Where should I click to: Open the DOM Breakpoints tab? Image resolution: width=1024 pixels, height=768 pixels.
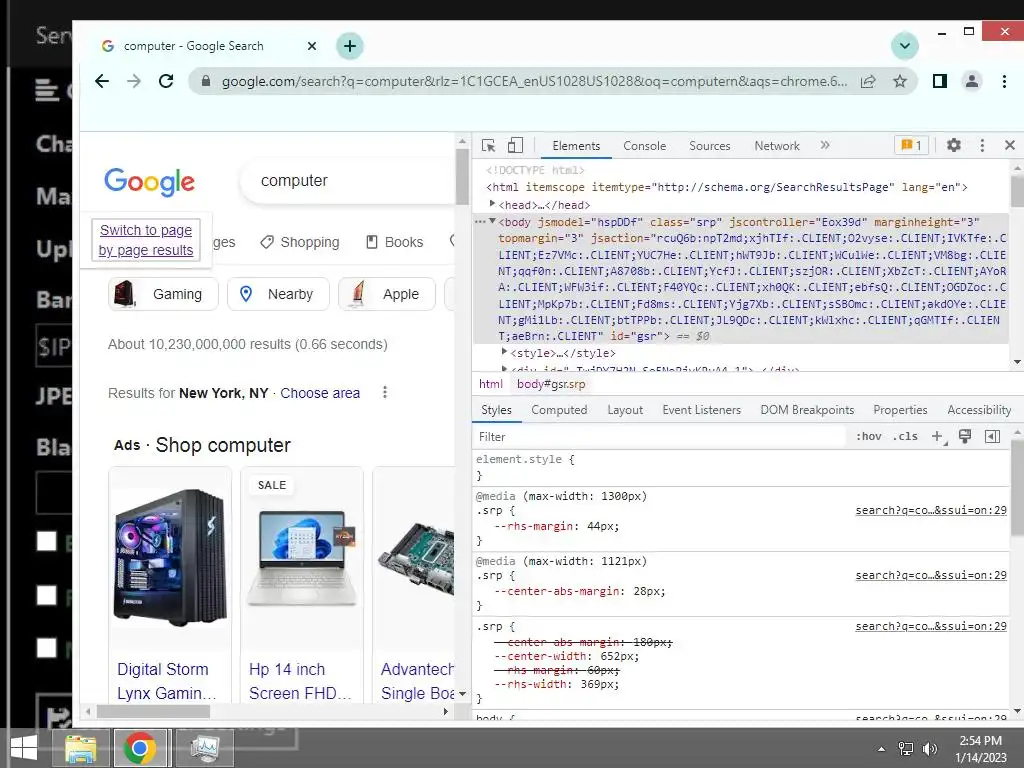[807, 409]
